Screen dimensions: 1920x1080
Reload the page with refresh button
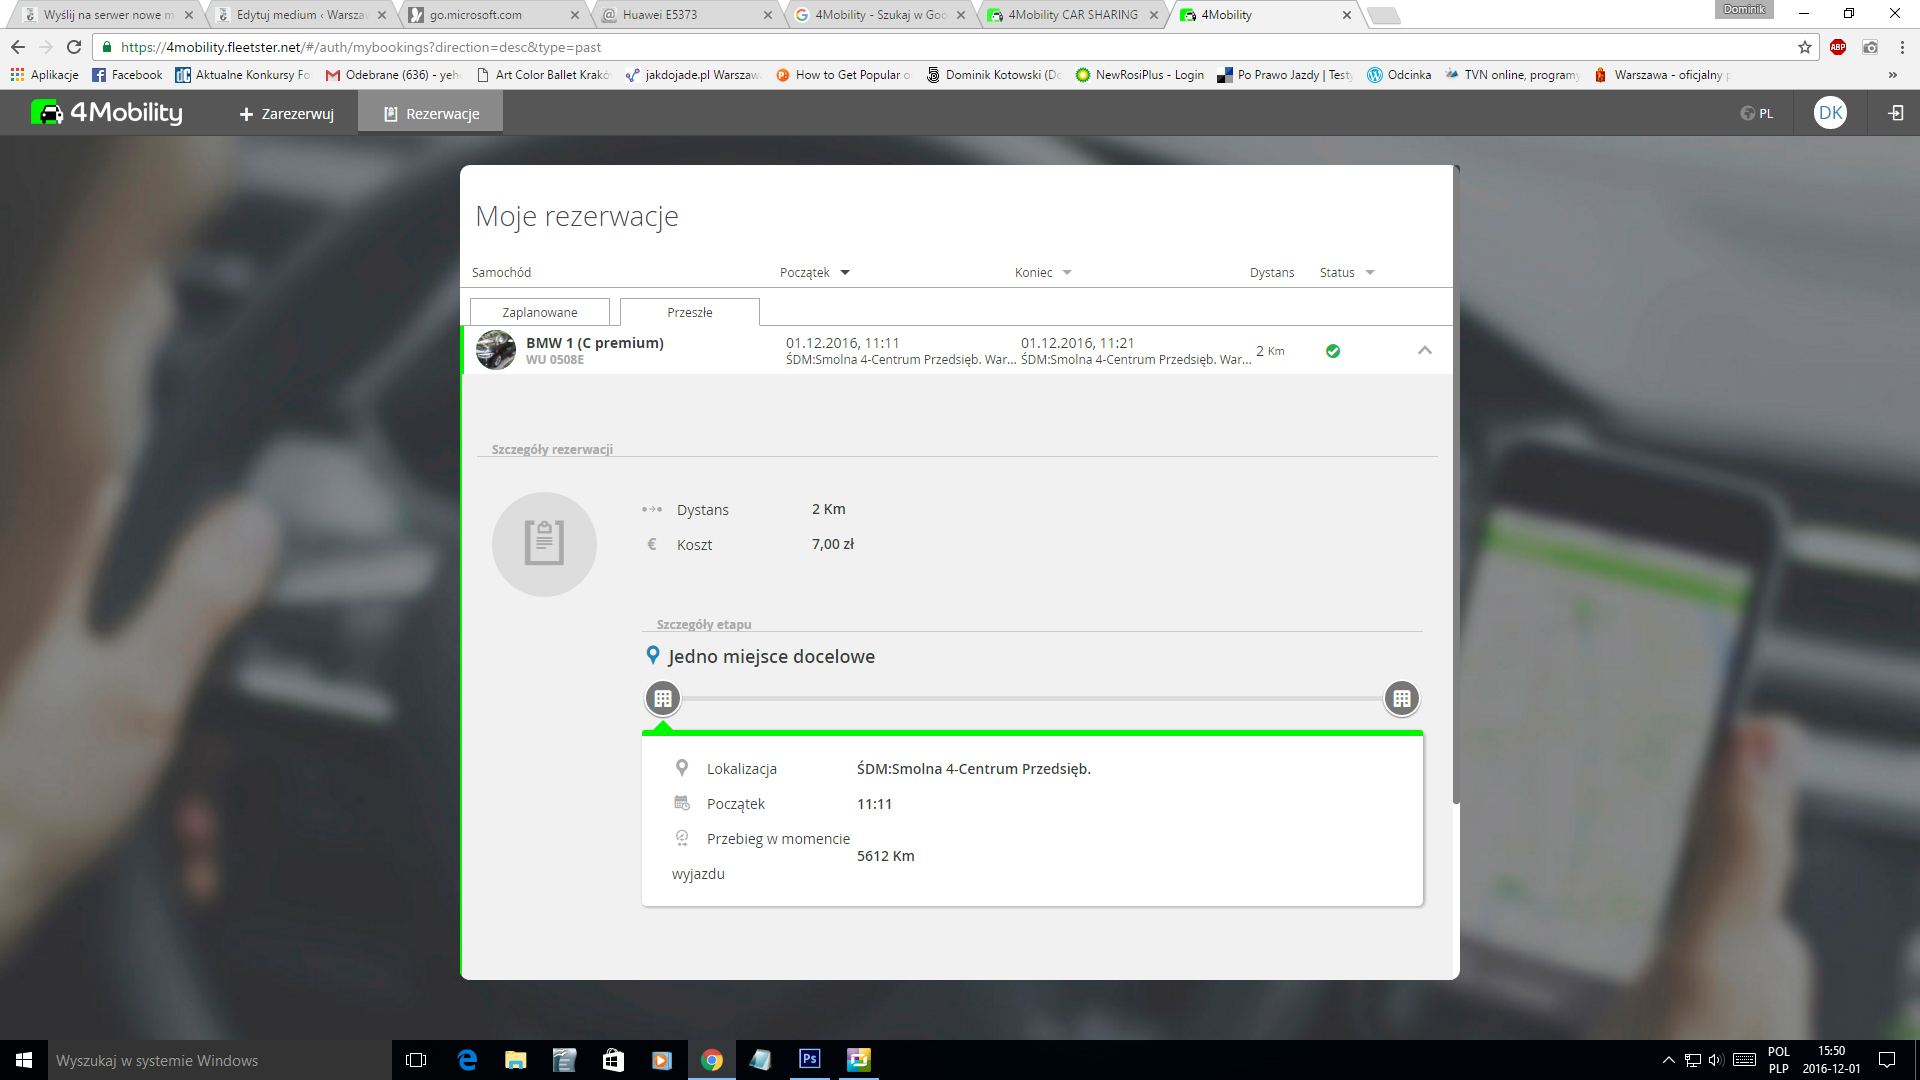pos(74,47)
